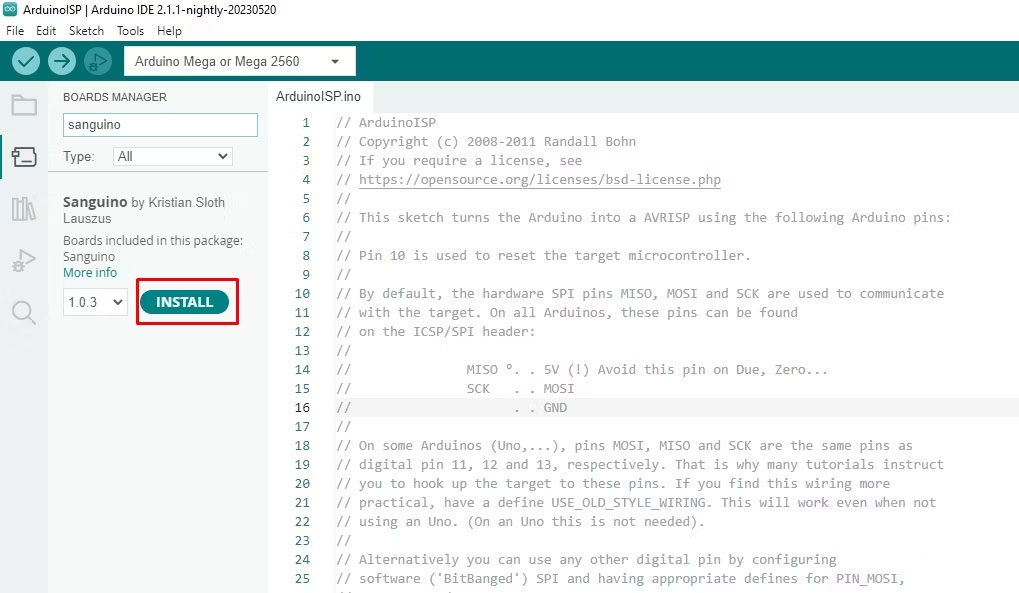Click the sanguino search input field

pos(161,125)
